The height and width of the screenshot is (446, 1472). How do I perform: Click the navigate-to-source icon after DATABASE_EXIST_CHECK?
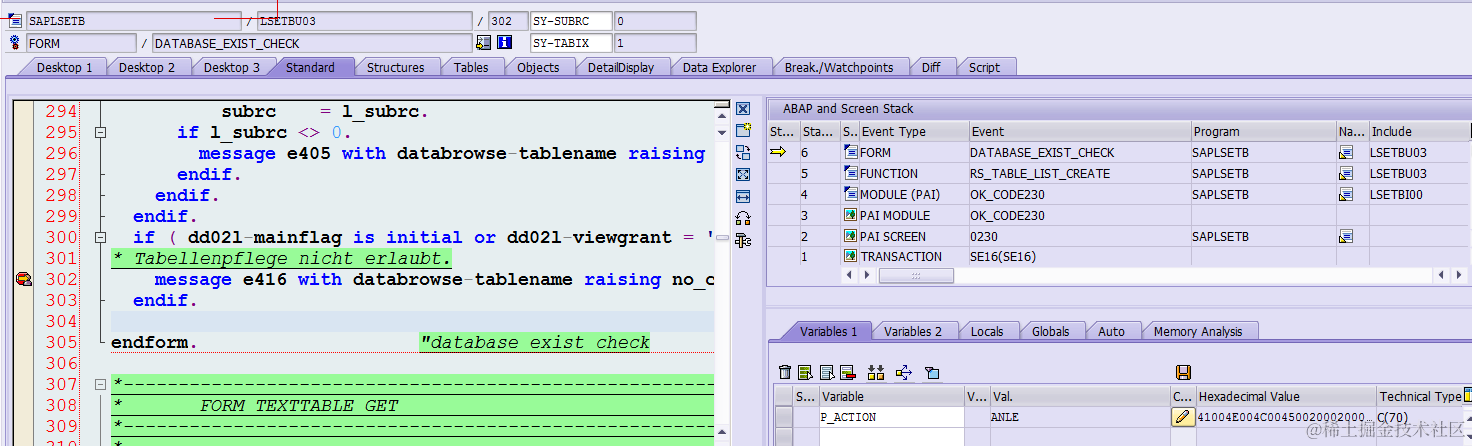(484, 42)
